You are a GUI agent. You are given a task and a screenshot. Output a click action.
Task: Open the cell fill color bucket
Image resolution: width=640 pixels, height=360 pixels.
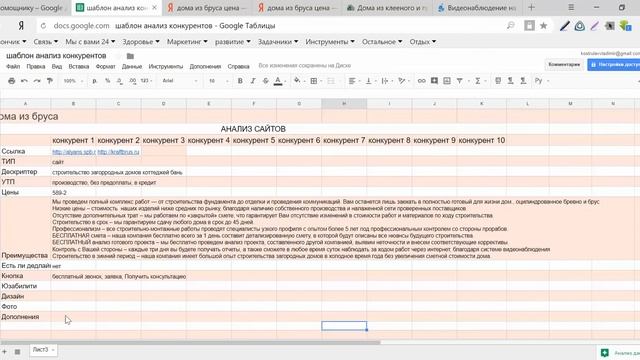click(x=297, y=81)
